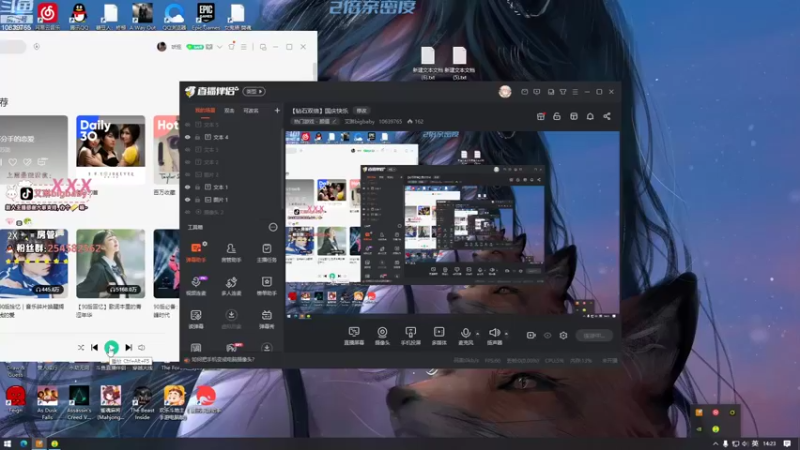This screenshot has height=450, width=800.
Task: Play the music in the player
Action: click(x=111, y=347)
